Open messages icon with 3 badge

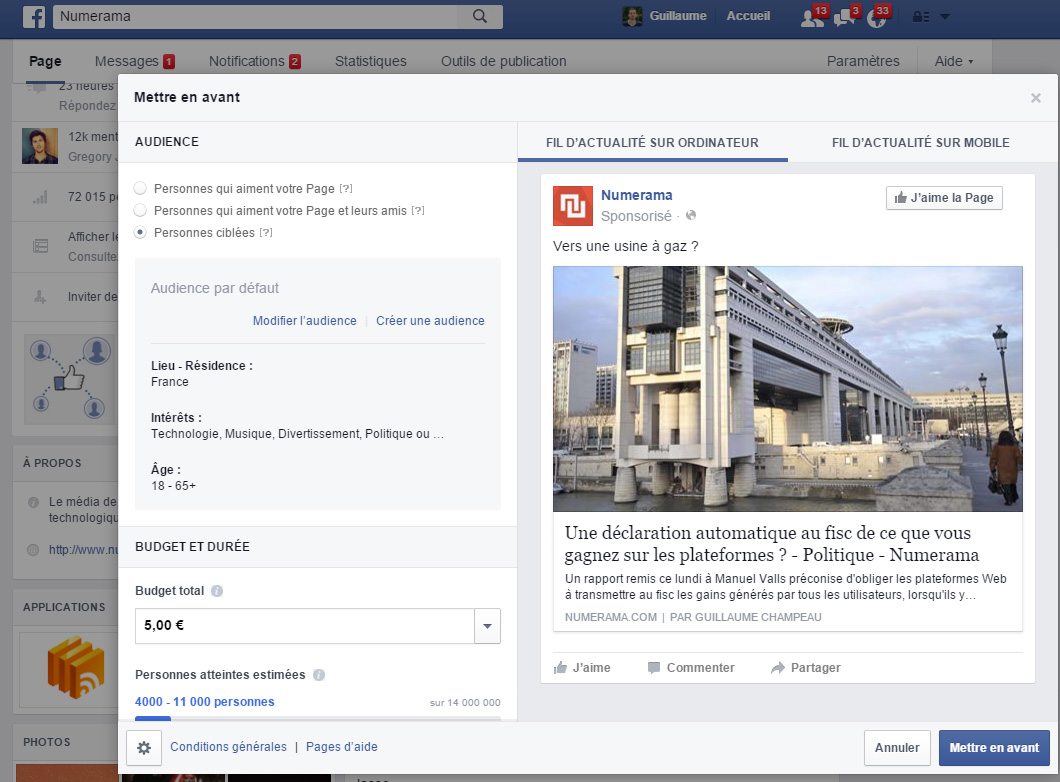tap(845, 16)
